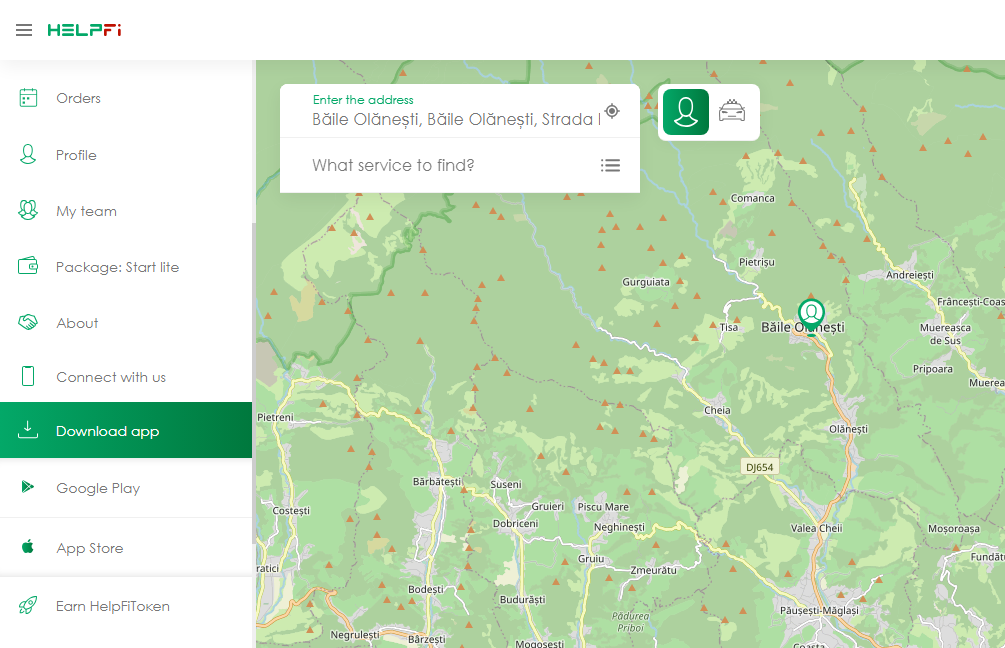This screenshot has height=648, width=1005.
Task: Click the locate me crosshair icon
Action: pos(612,111)
